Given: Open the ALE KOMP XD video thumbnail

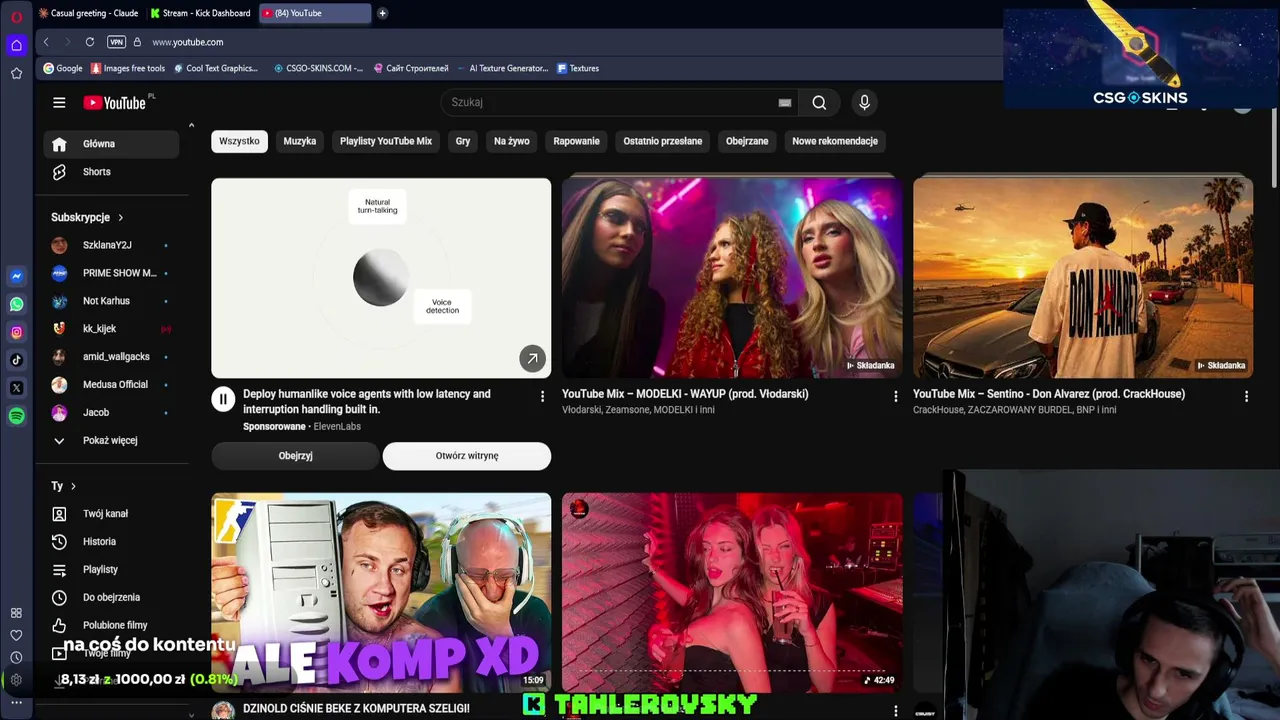Looking at the screenshot, I should [381, 592].
